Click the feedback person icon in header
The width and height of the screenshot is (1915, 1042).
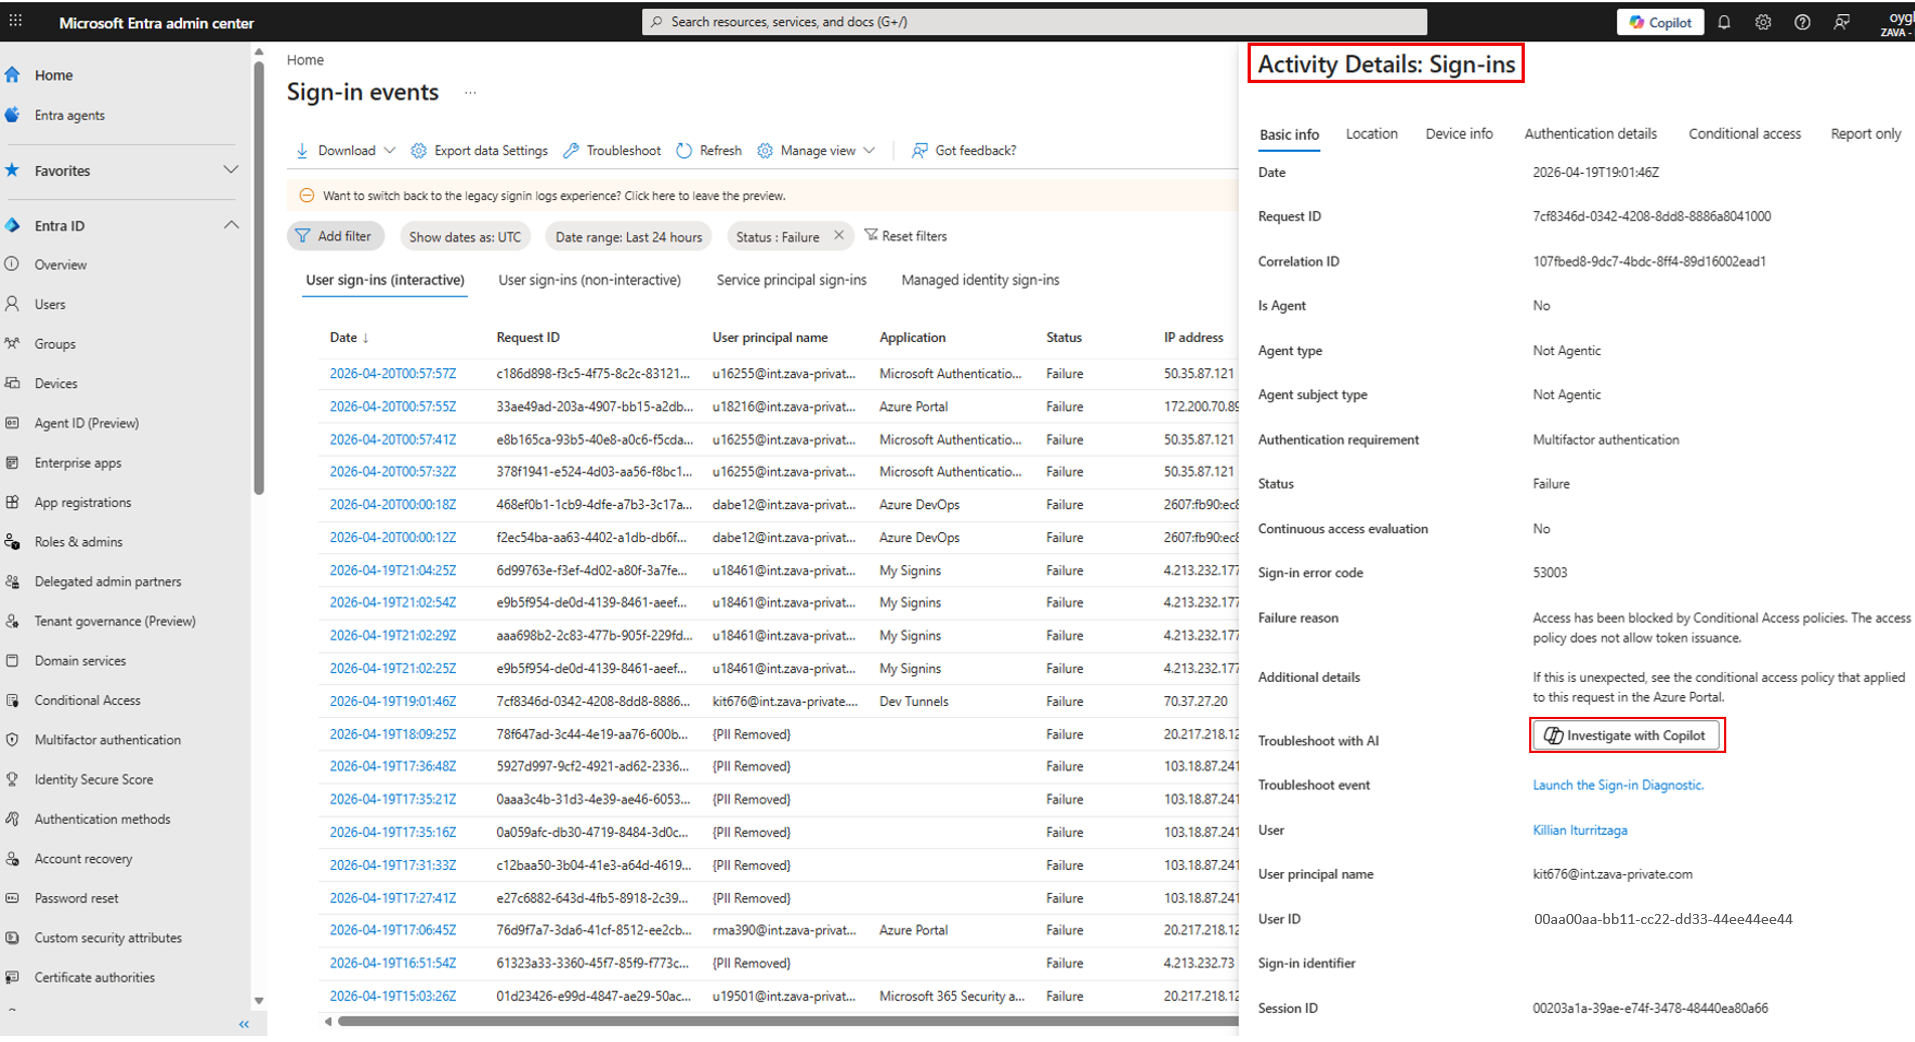(1842, 22)
